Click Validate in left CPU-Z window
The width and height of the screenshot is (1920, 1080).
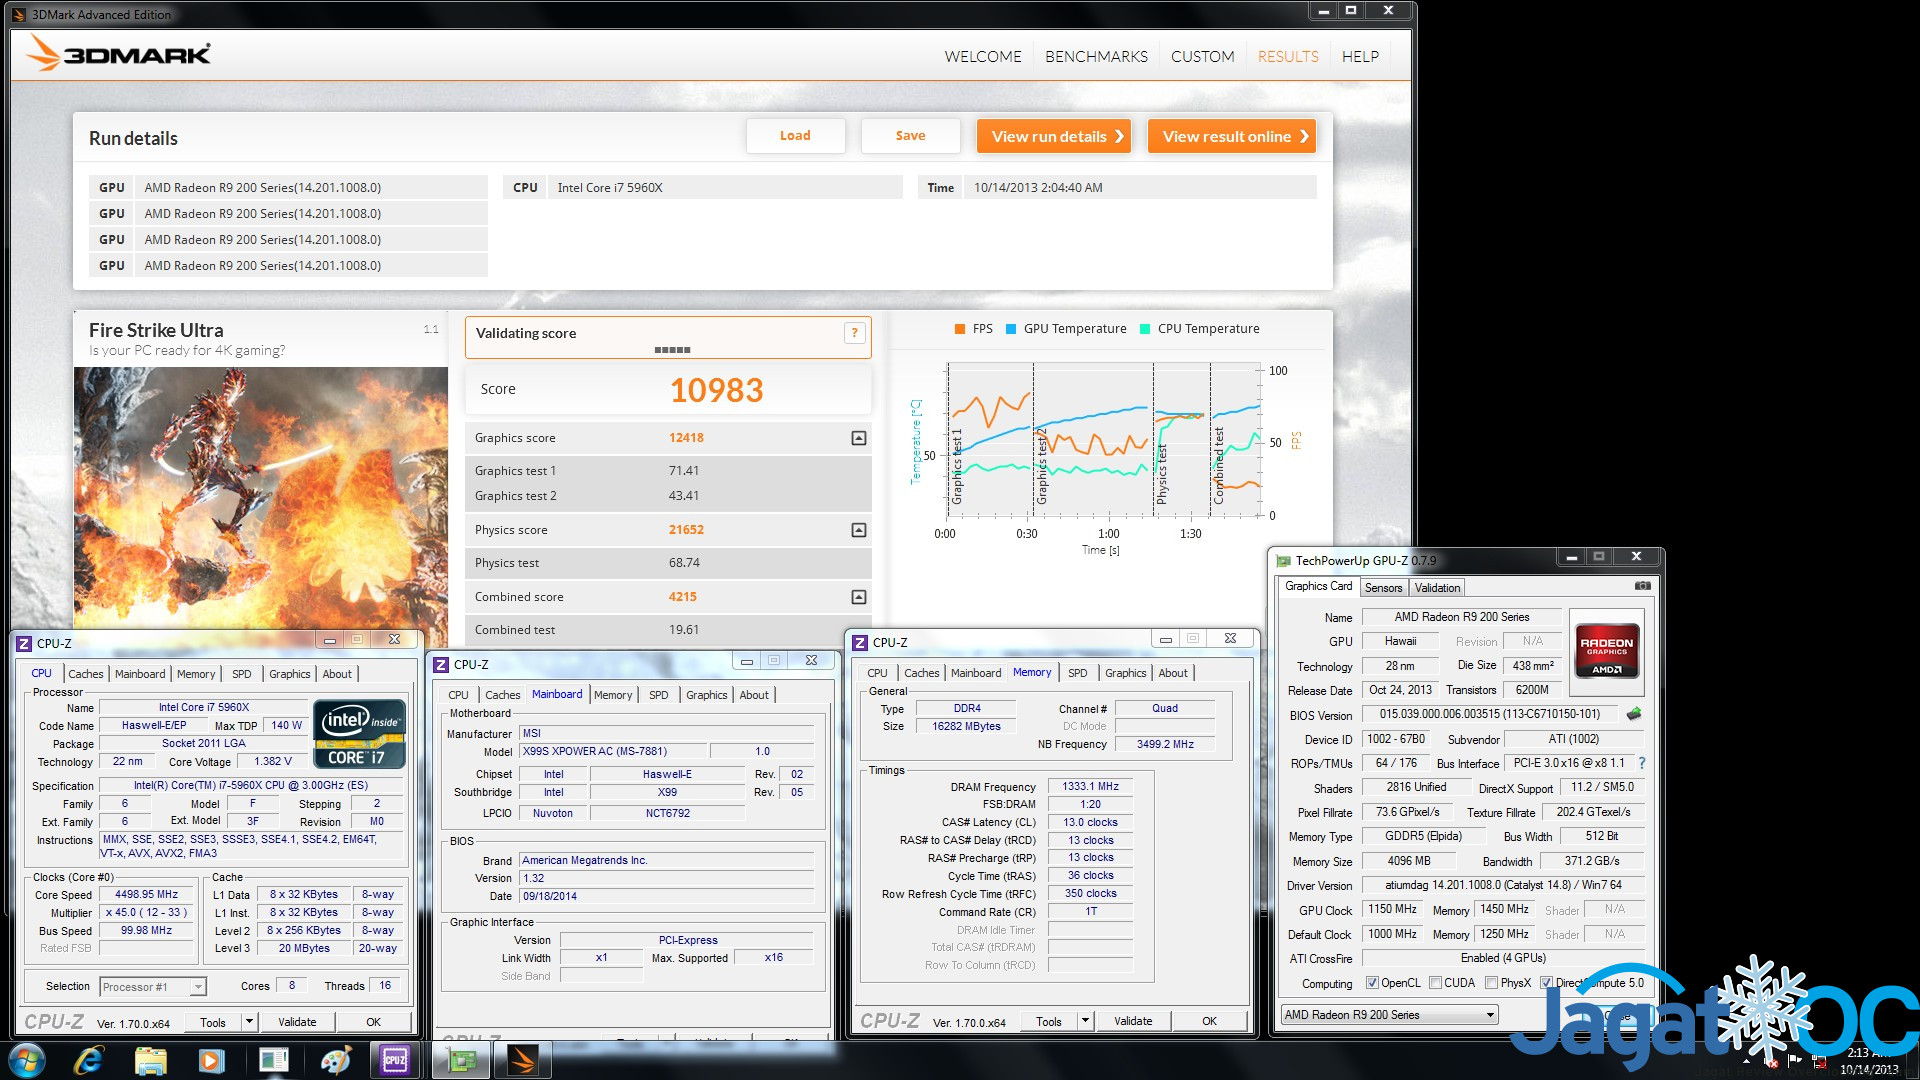[x=297, y=1022]
